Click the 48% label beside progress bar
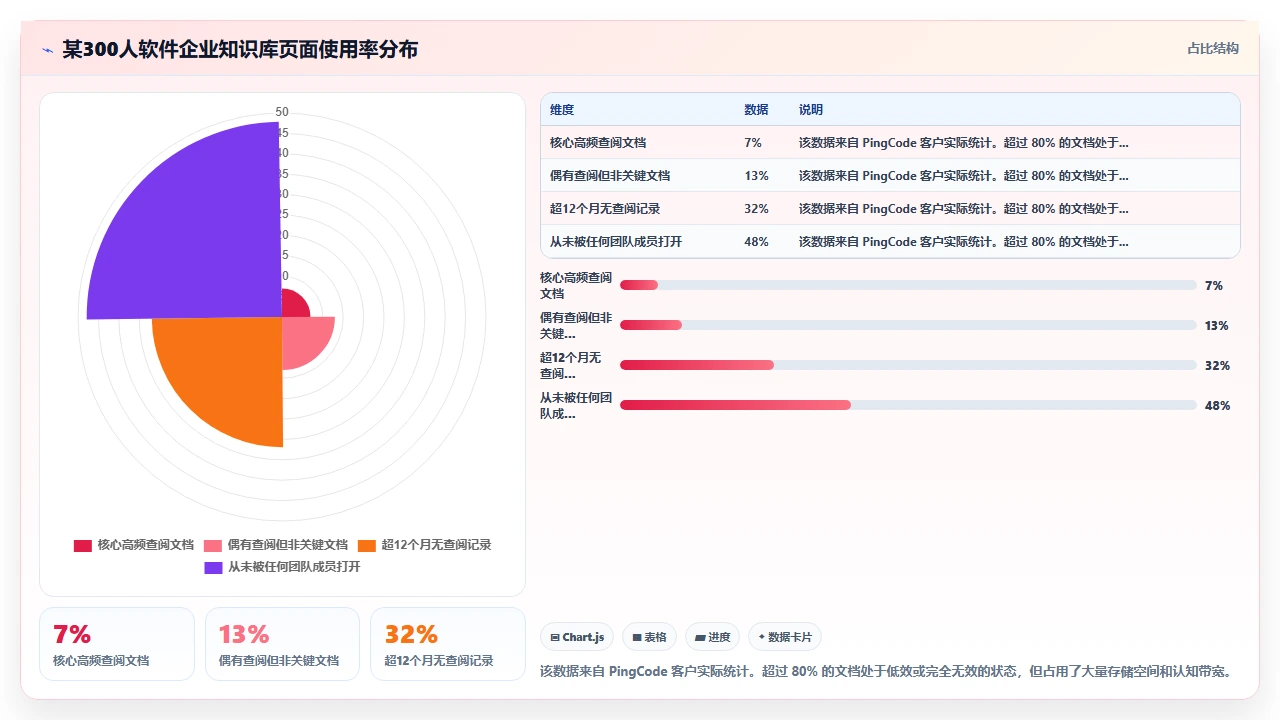Screen dimensions: 1280x720 click(1217, 406)
